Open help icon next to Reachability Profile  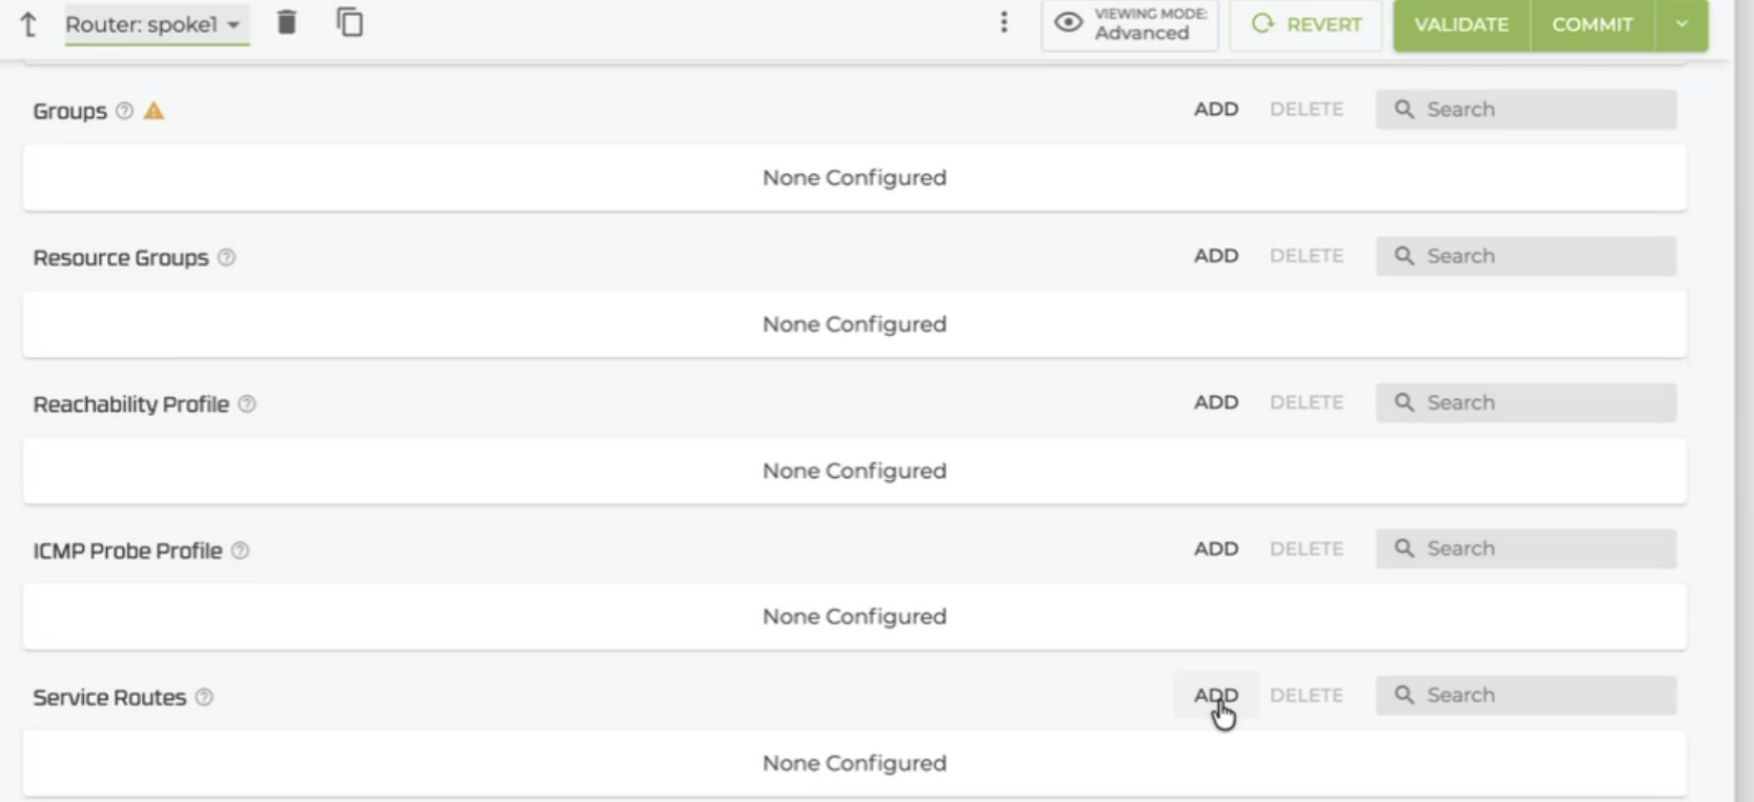[x=247, y=404]
